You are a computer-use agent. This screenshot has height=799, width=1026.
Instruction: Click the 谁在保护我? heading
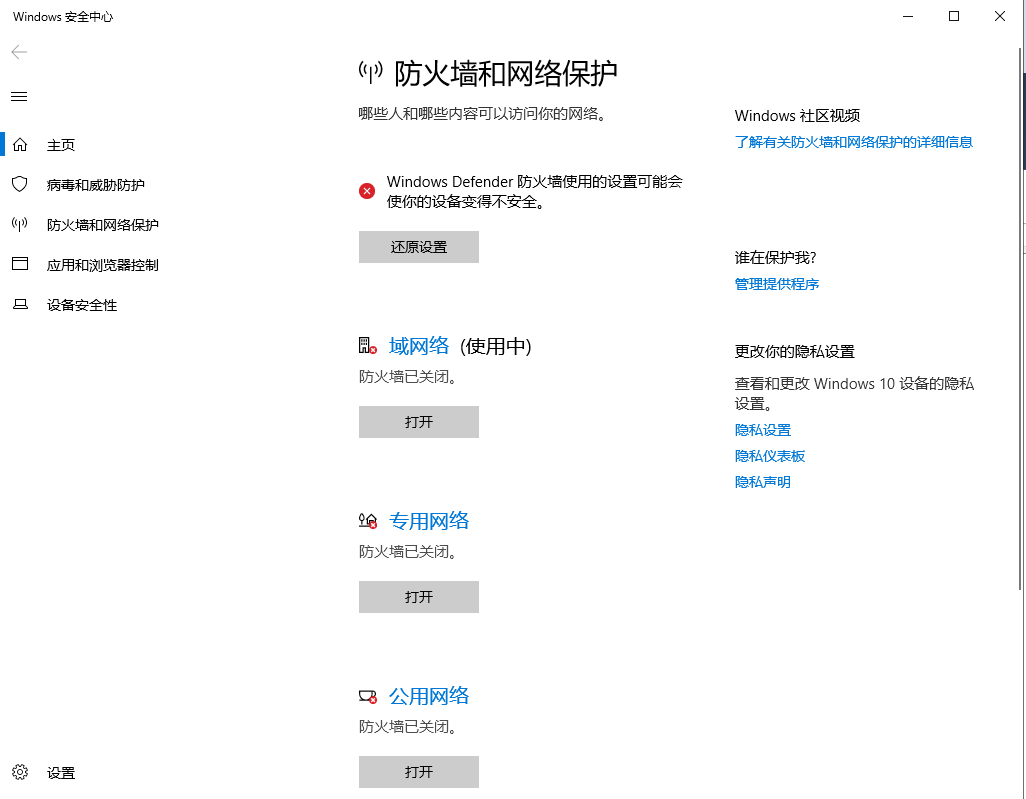pyautogui.click(x=775, y=258)
